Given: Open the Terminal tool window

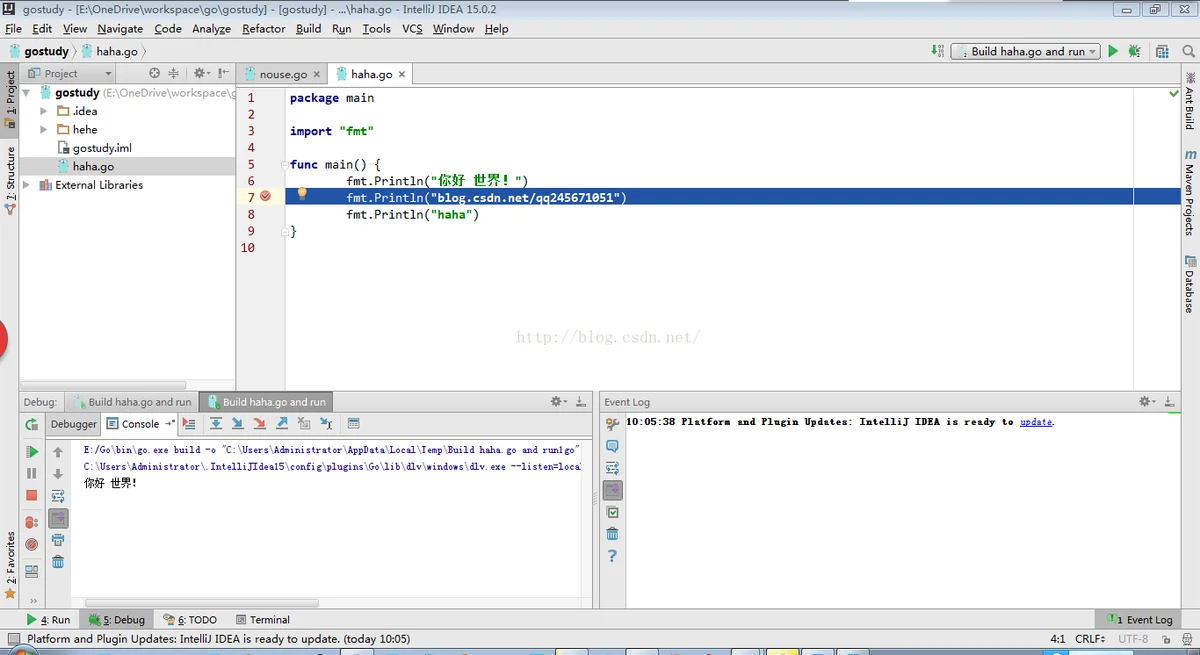Looking at the screenshot, I should pos(262,620).
